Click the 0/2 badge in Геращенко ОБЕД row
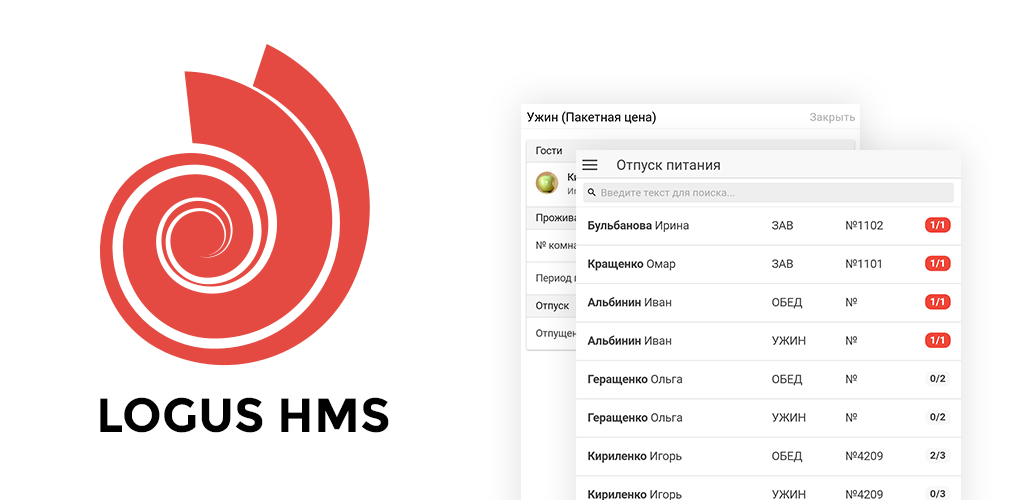1024x500 pixels. pos(937,379)
